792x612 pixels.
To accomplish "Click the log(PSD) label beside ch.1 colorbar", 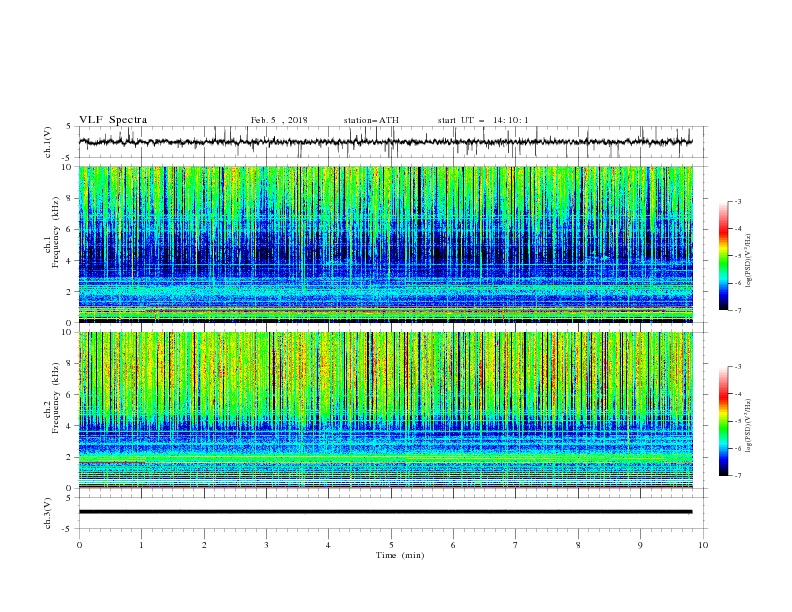I will pos(749,261).
